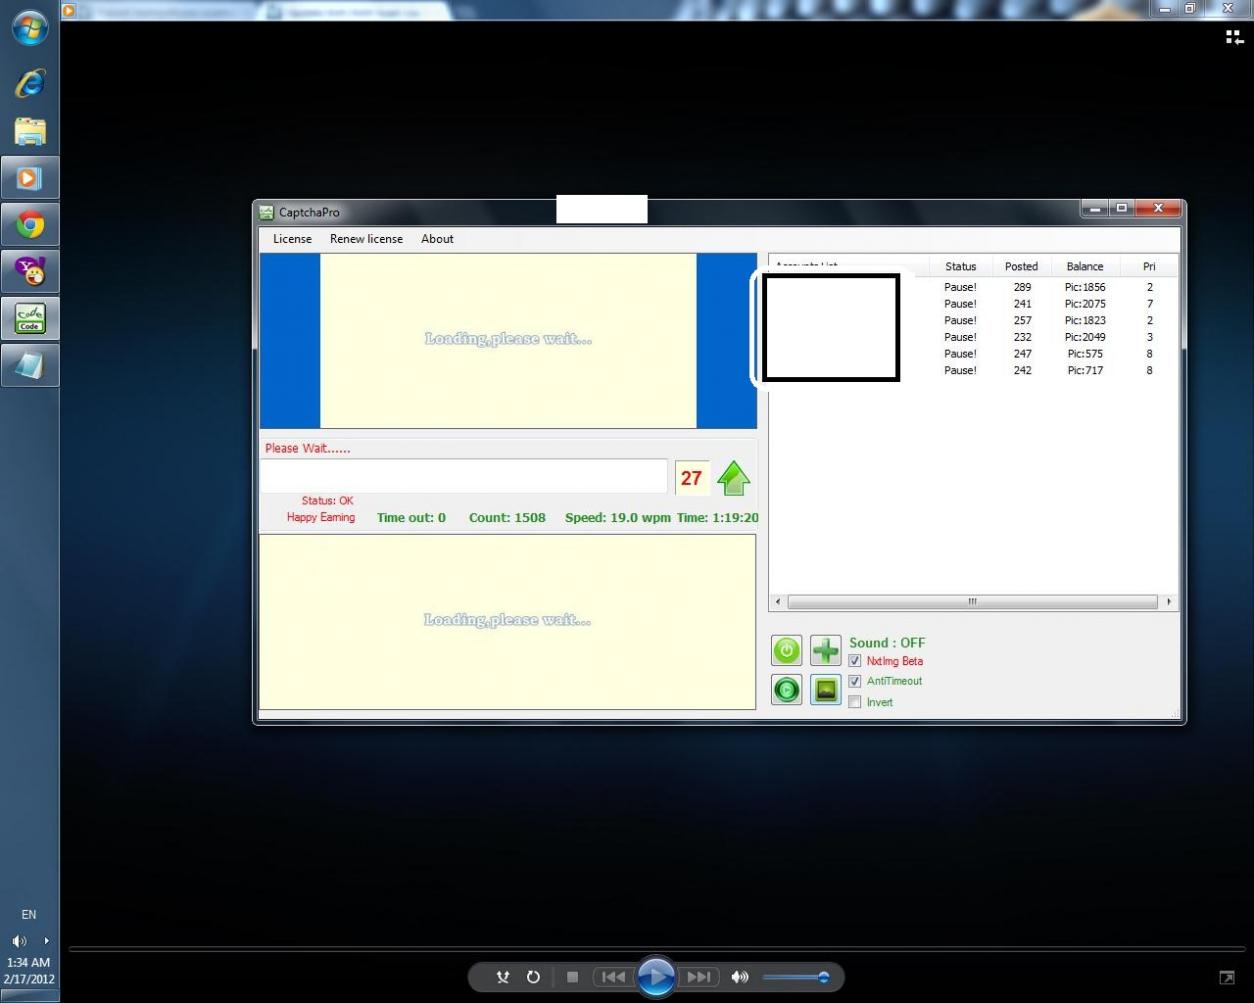This screenshot has height=1003, width=1254.
Task: Open the License menu
Action: pyautogui.click(x=293, y=239)
